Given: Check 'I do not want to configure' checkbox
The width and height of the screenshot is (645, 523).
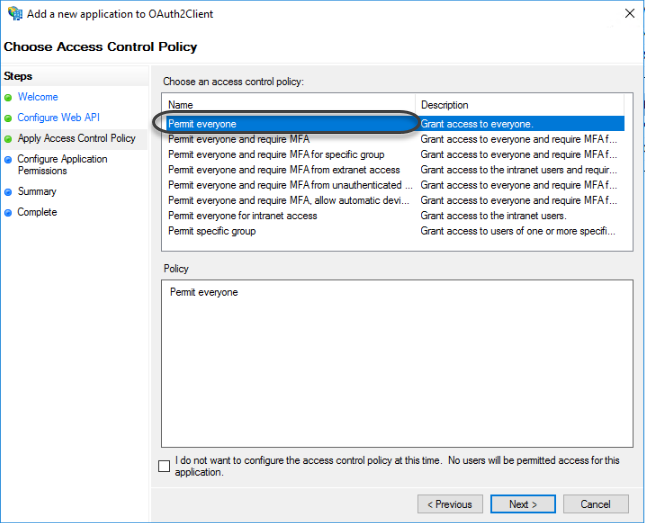Looking at the screenshot, I should [x=164, y=466].
